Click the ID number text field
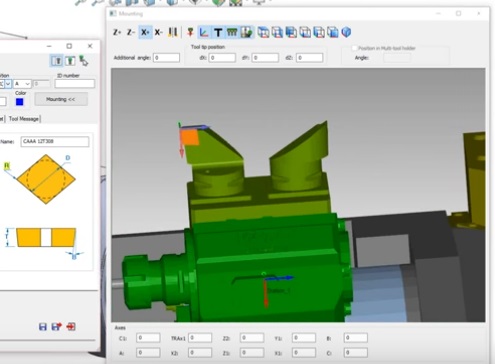This screenshot has width=495, height=364. [75, 84]
